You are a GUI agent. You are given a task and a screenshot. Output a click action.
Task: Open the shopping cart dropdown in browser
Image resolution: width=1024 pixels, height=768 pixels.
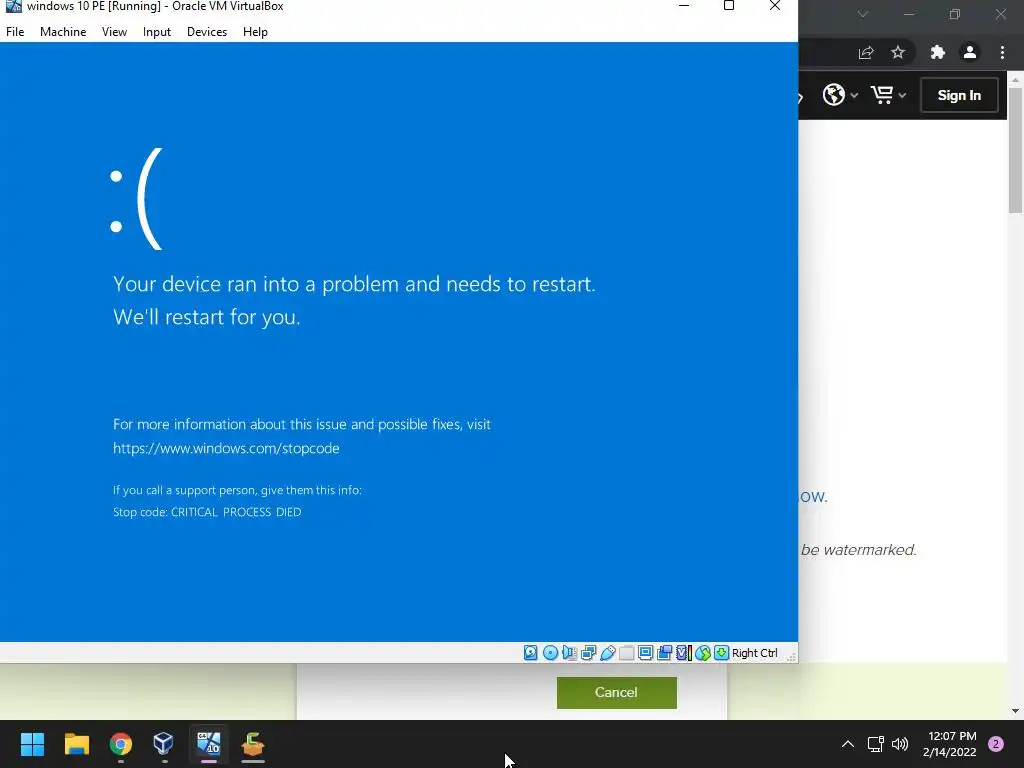click(x=888, y=95)
